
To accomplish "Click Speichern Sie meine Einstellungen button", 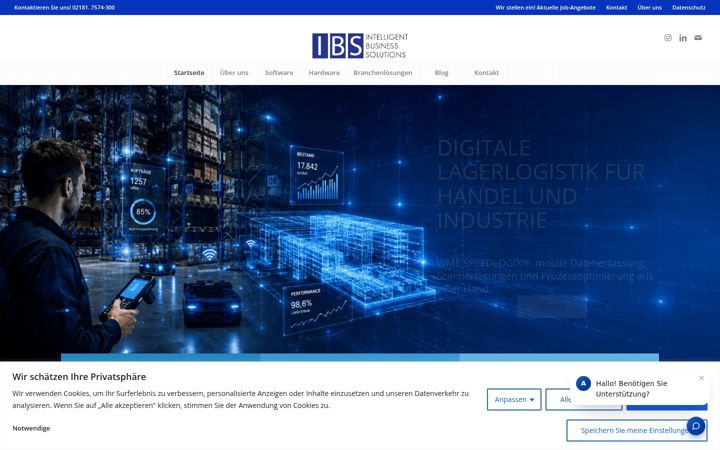I will (636, 430).
